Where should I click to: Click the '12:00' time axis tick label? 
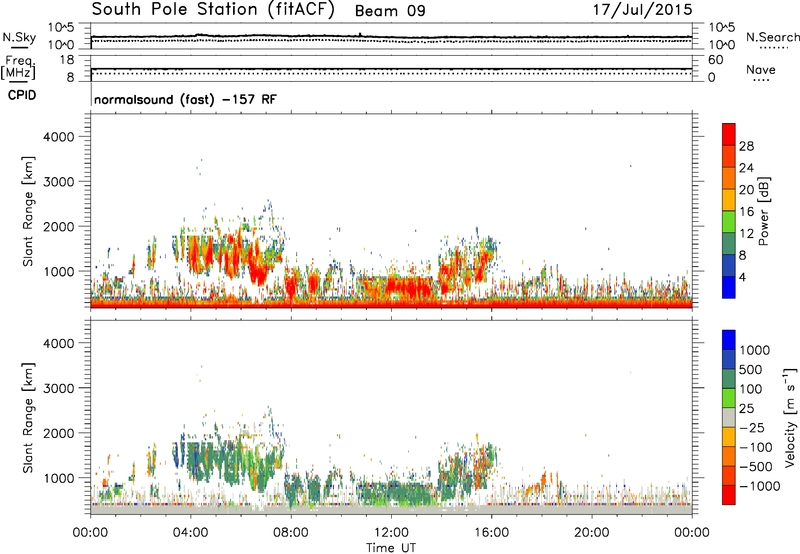point(391,533)
